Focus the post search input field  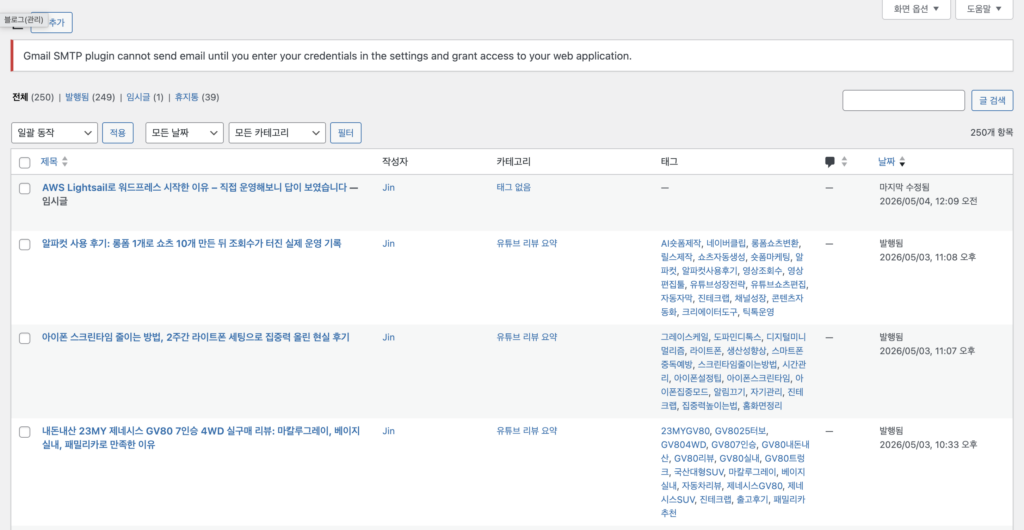(x=903, y=101)
